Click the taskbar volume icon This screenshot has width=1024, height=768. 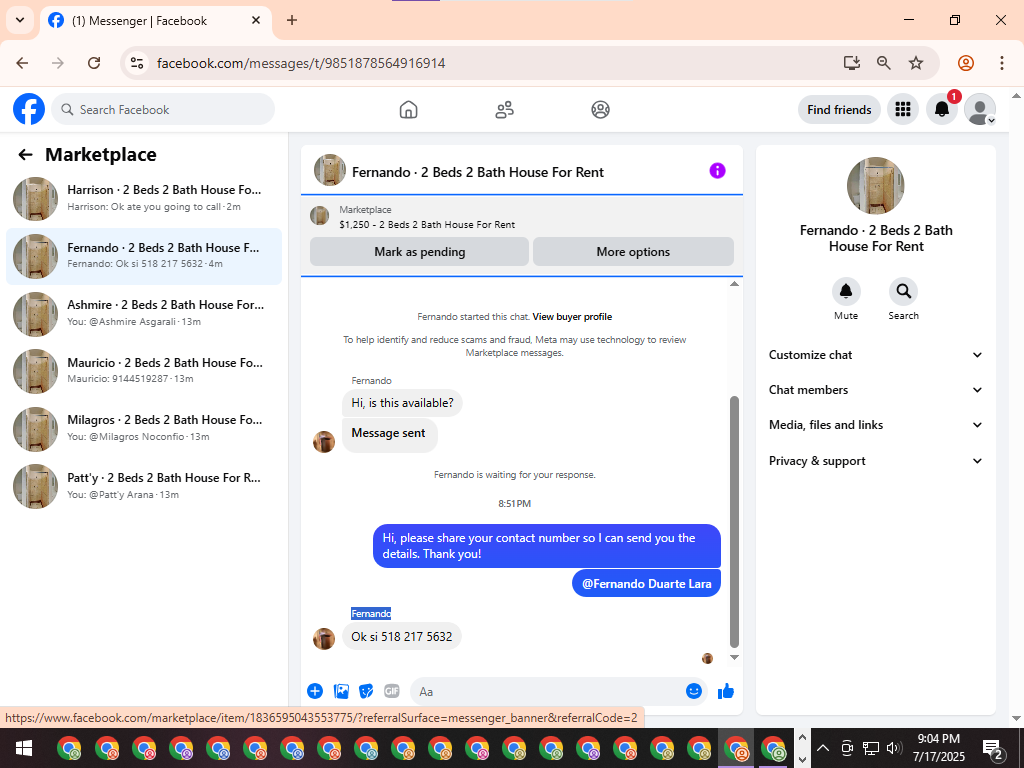point(894,748)
